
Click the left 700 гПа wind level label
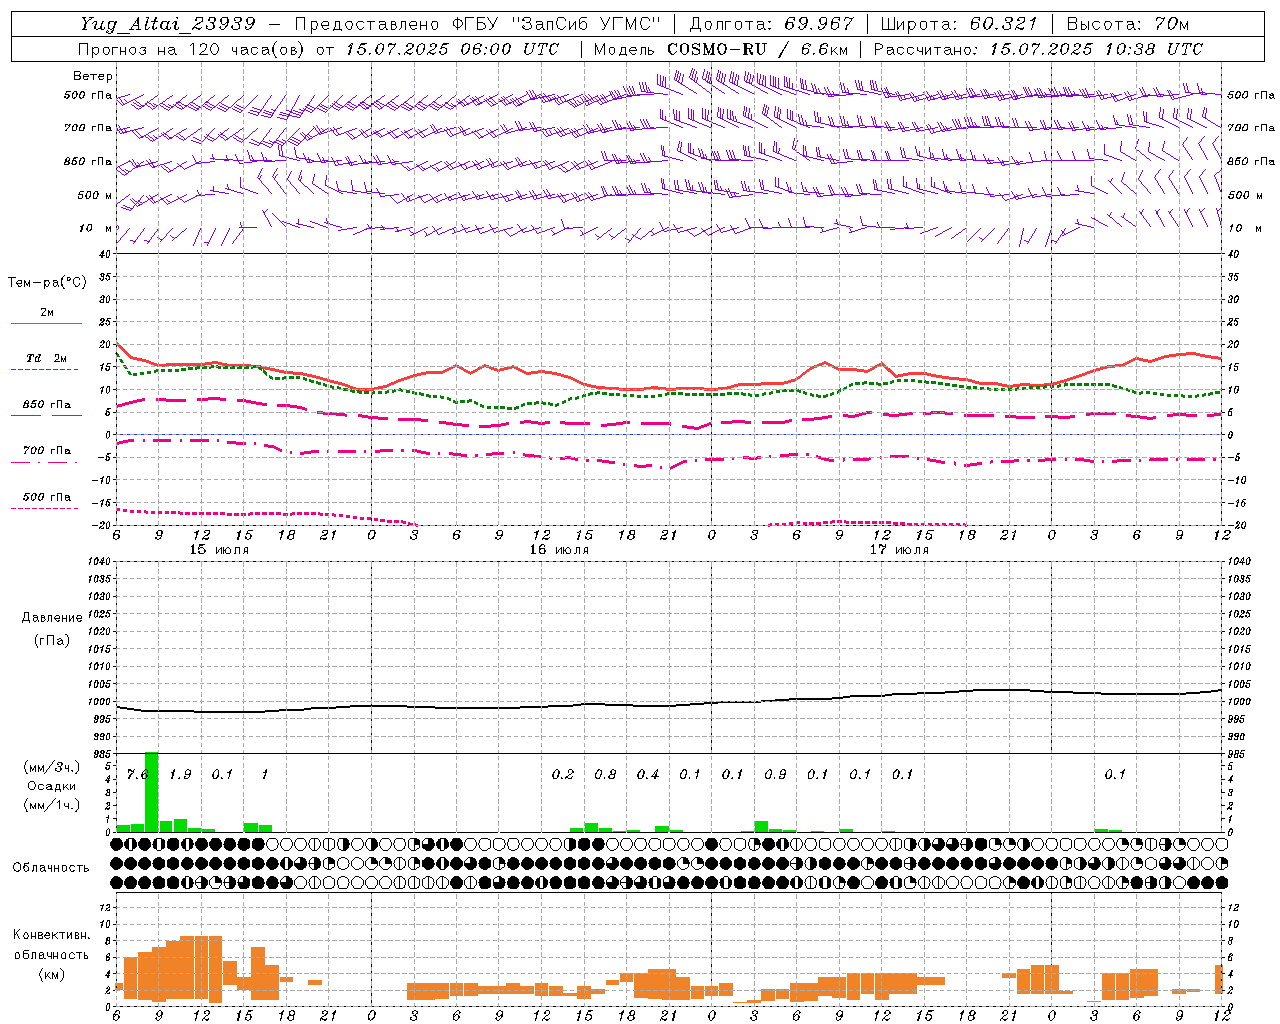pyautogui.click(x=88, y=128)
